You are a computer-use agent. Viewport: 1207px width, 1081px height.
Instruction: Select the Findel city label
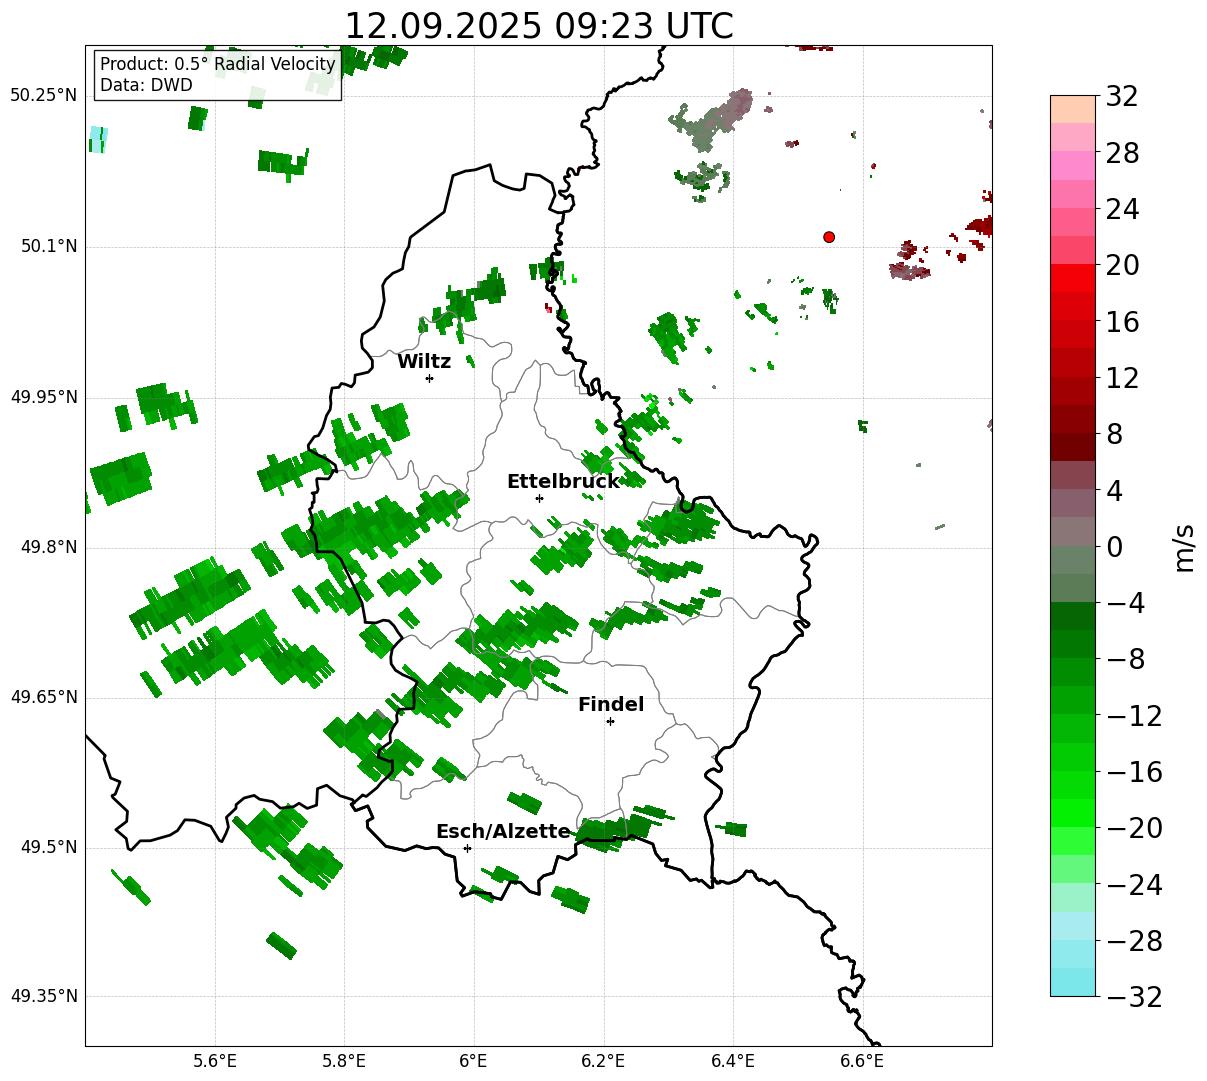point(611,705)
